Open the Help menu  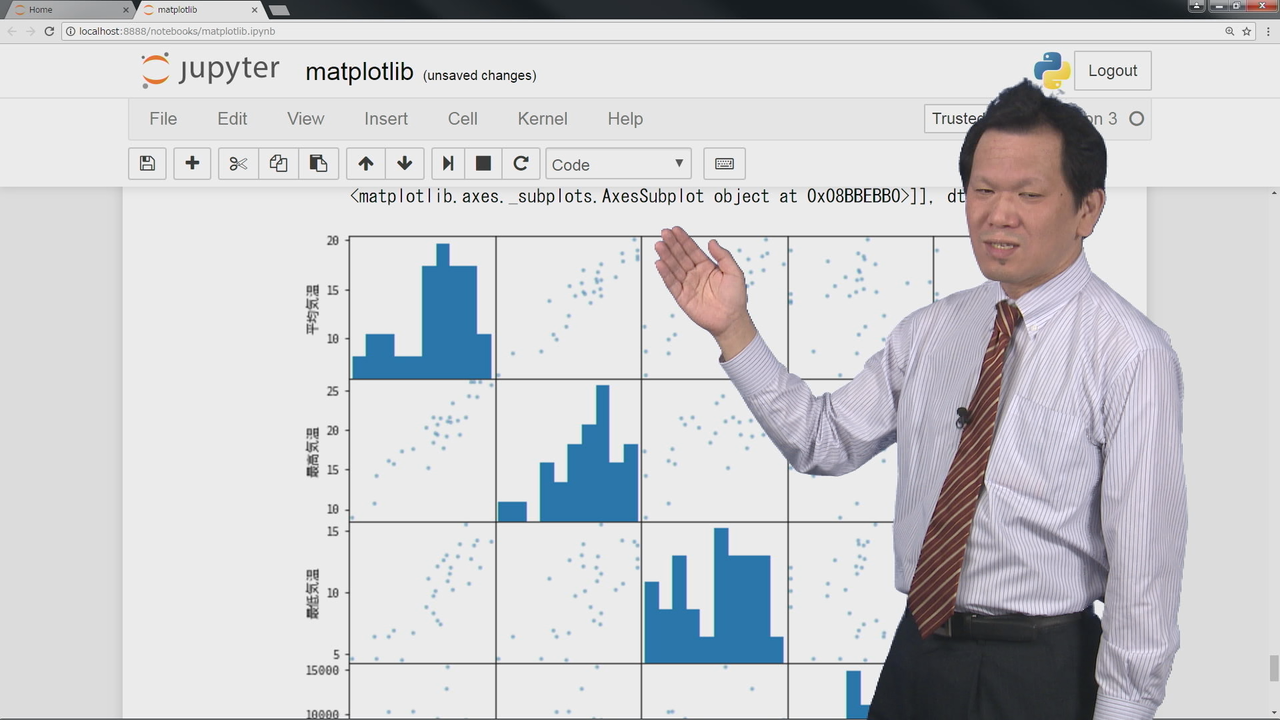625,119
